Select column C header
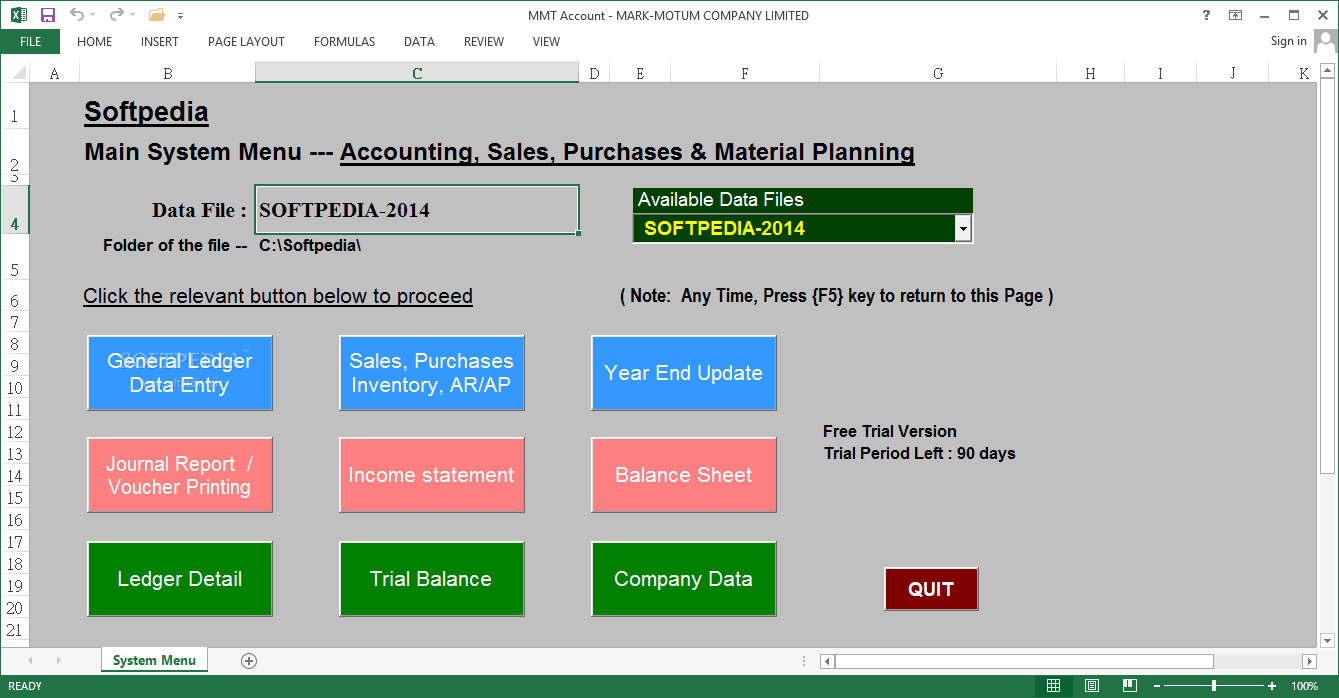Image resolution: width=1339 pixels, height=698 pixels. (x=417, y=73)
